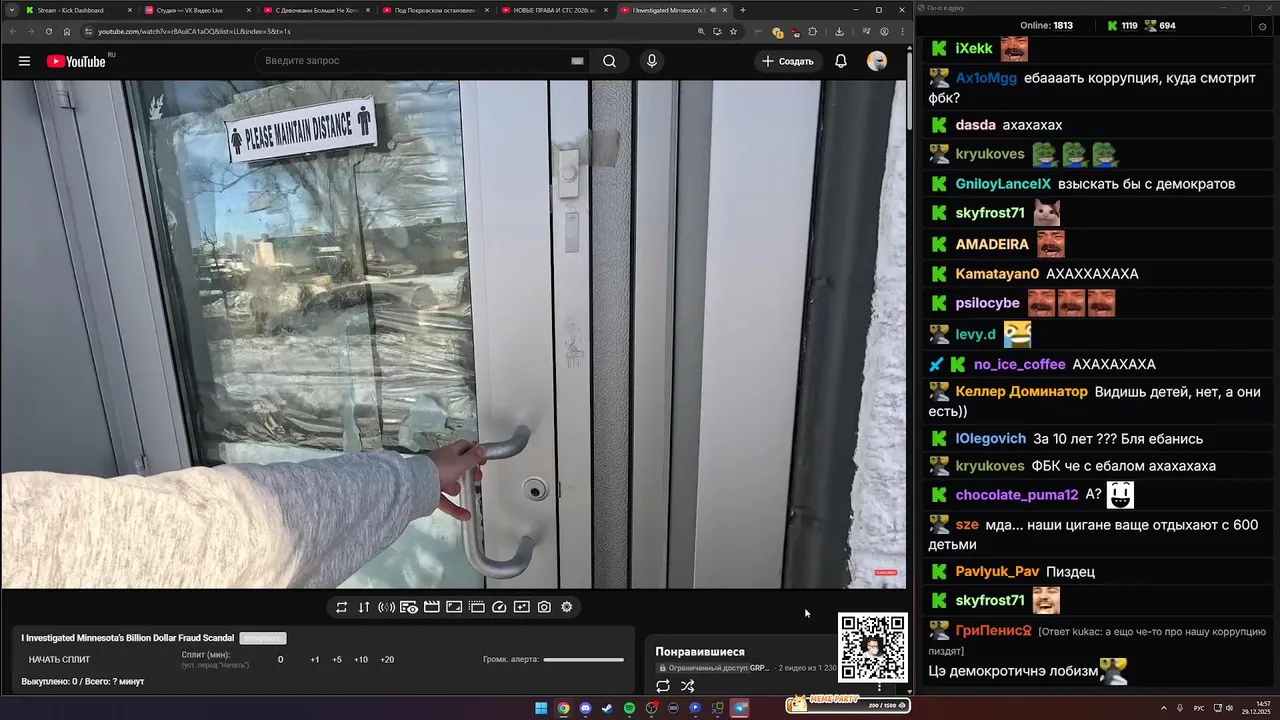This screenshot has height=720, width=1280.
Task: Add +5 minutes to the split
Action: click(x=337, y=660)
